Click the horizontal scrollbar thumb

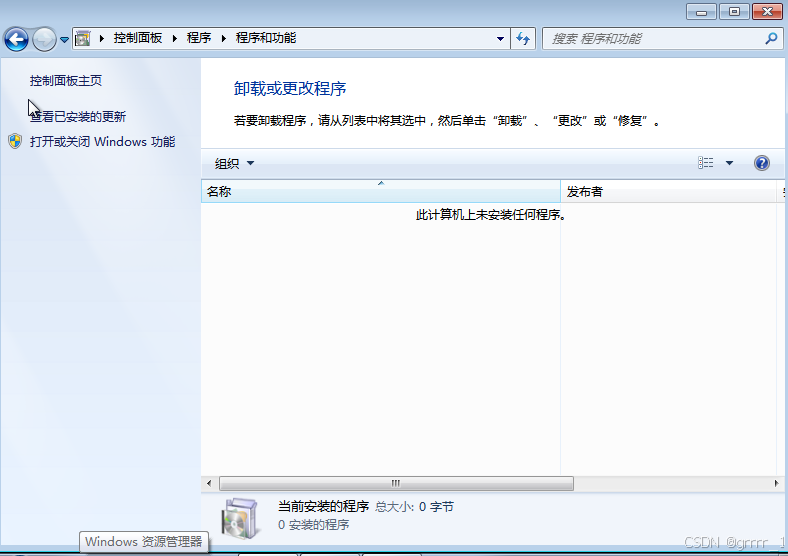[397, 483]
